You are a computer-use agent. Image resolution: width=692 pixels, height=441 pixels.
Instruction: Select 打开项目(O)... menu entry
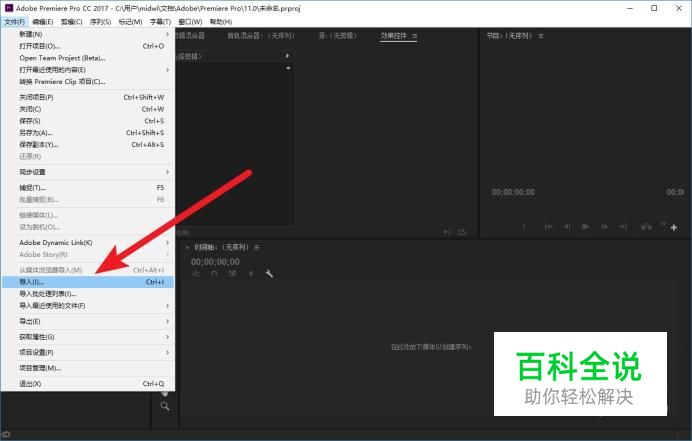pyautogui.click(x=88, y=46)
